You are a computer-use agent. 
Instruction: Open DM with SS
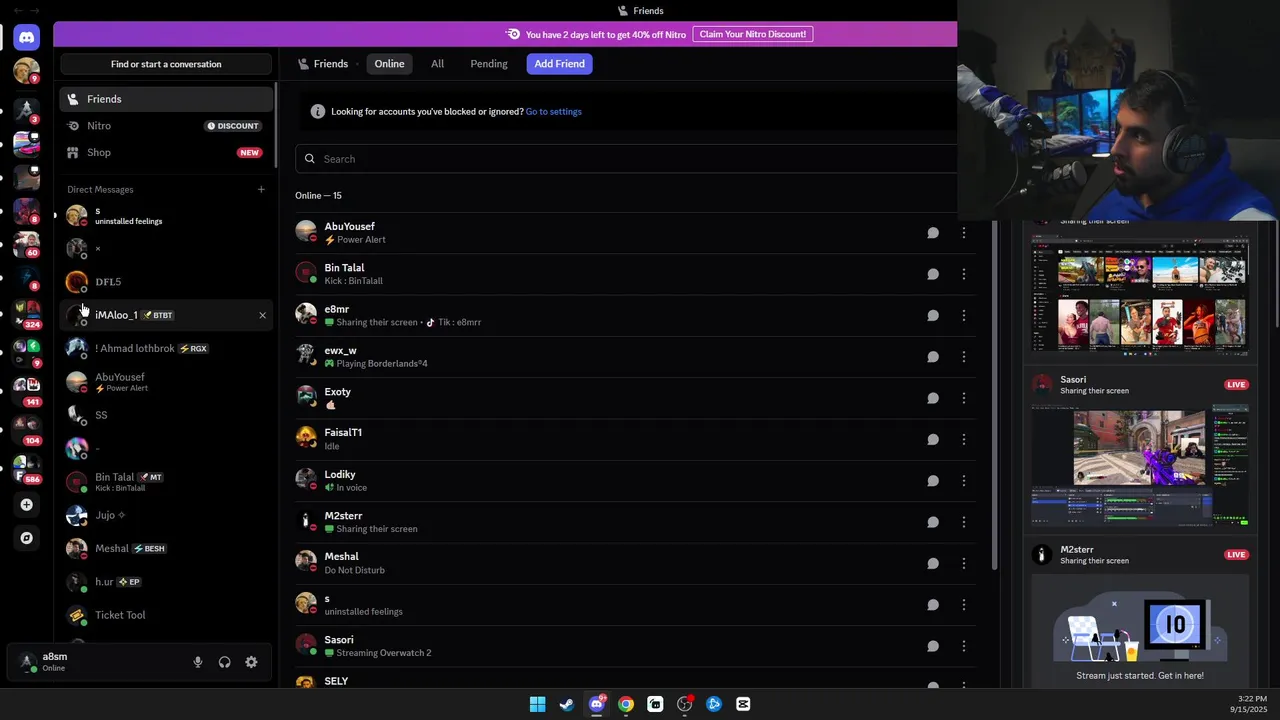[166, 415]
